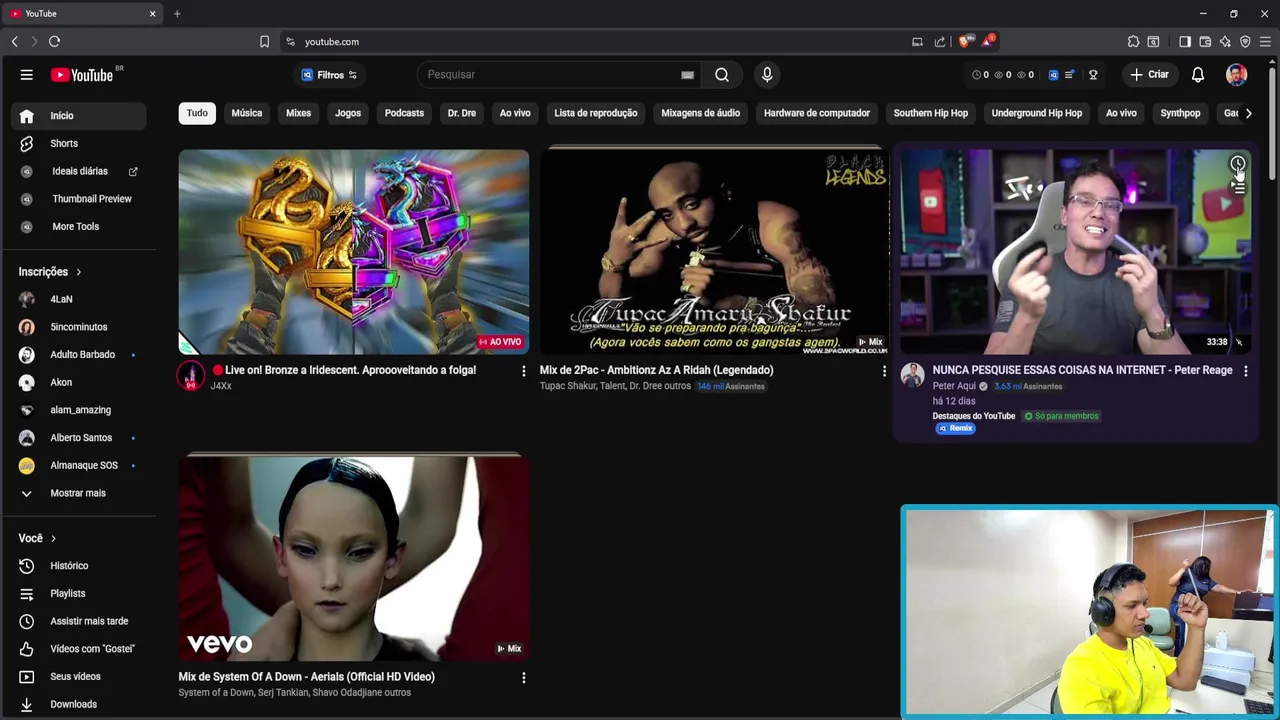Open the notifications bell

pyautogui.click(x=1198, y=75)
